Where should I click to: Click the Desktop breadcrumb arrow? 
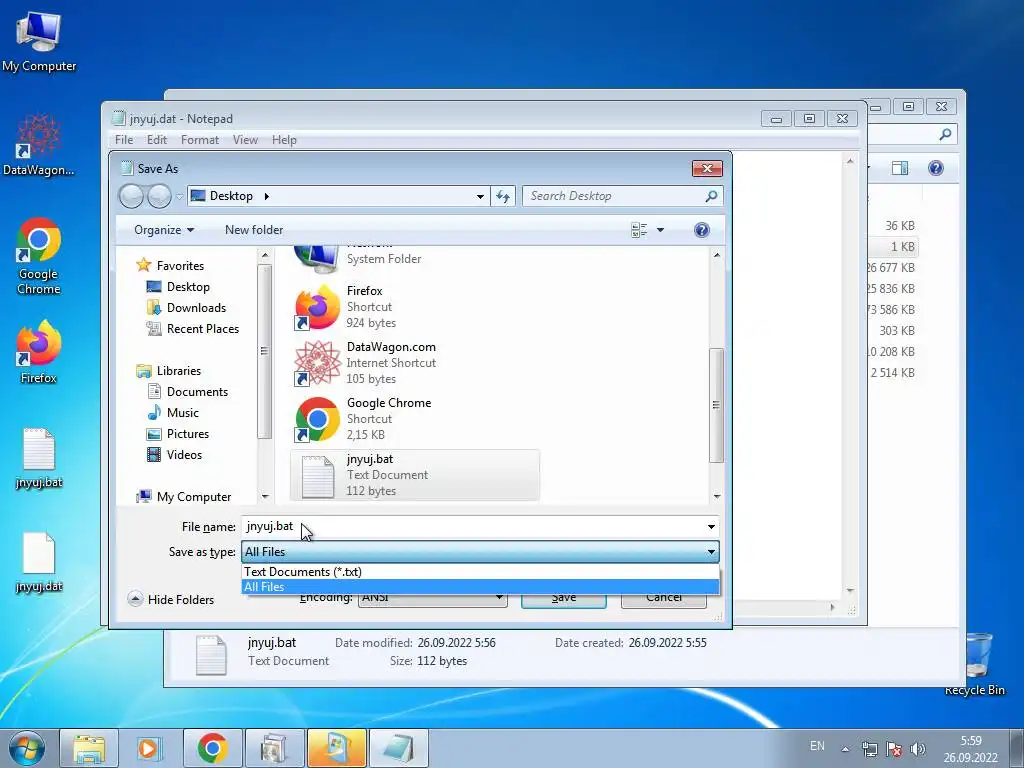point(266,196)
